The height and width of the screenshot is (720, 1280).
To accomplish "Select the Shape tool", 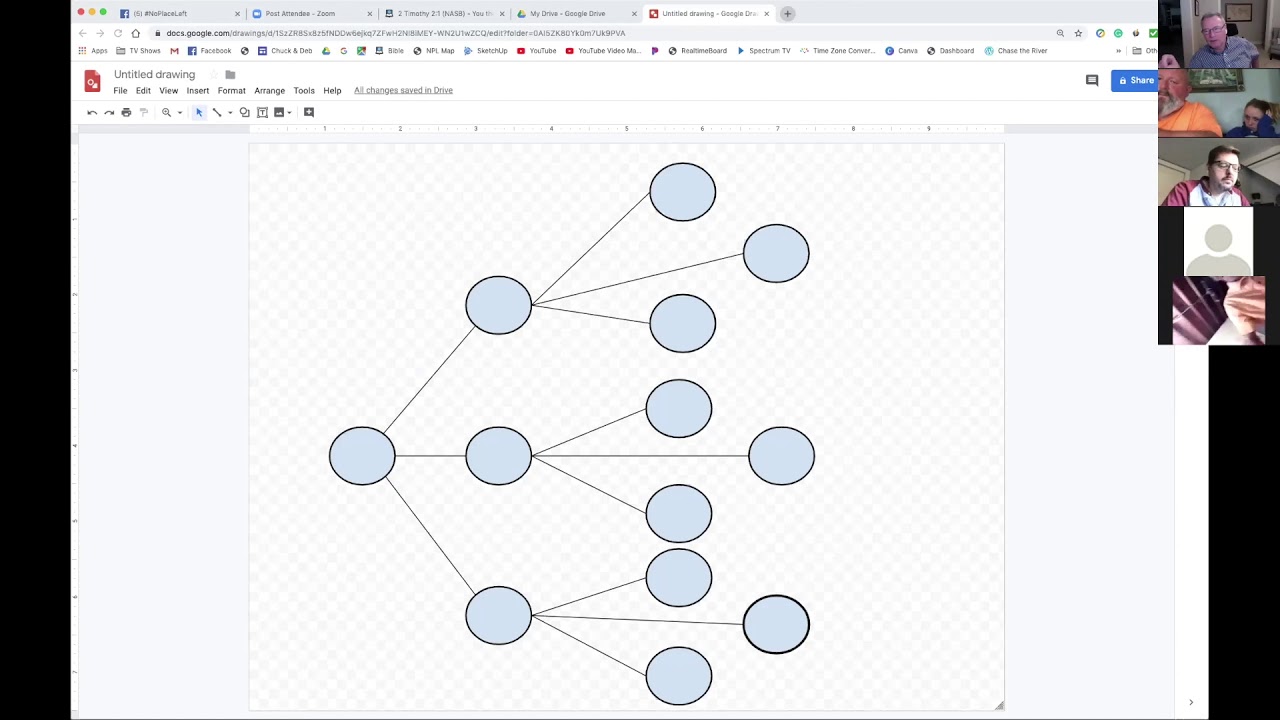I will 244,112.
